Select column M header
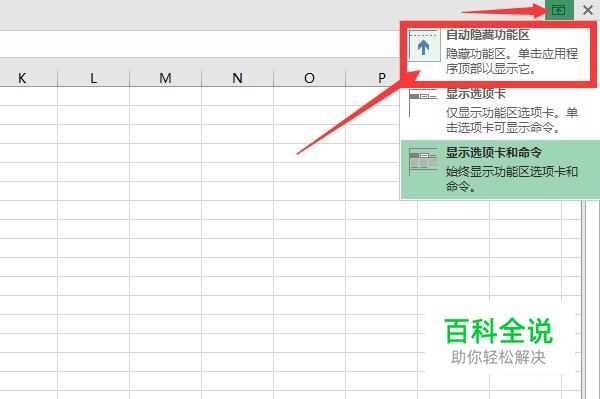 point(165,78)
